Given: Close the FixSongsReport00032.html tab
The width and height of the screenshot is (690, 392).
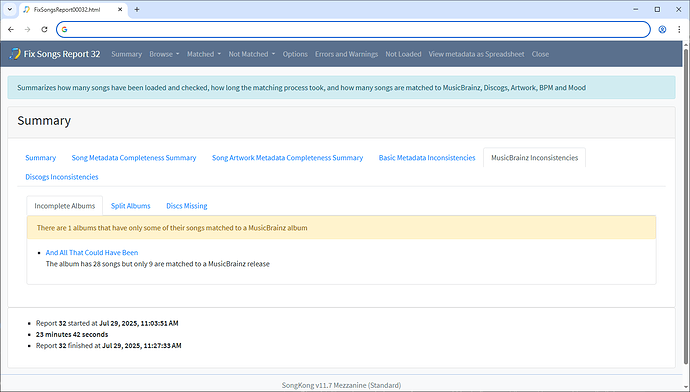Looking at the screenshot, I should 120,9.
